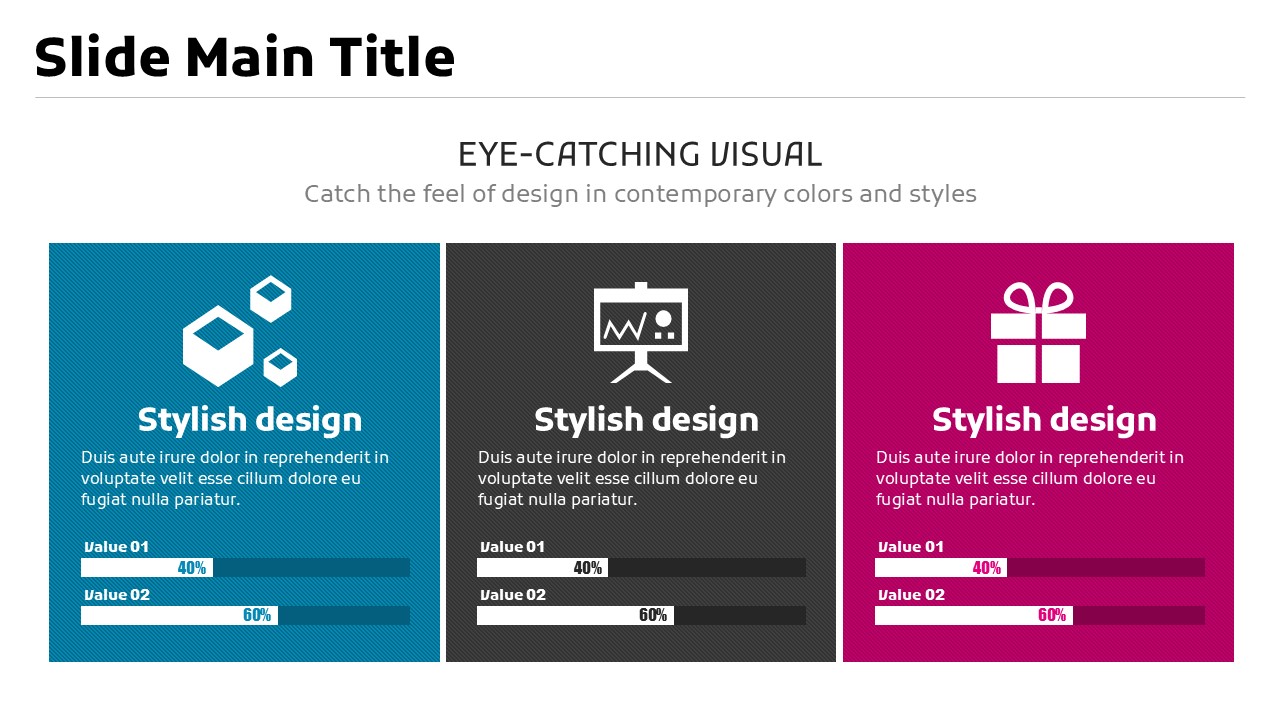Click the EYE-CATCHING VISUAL heading

coord(640,154)
